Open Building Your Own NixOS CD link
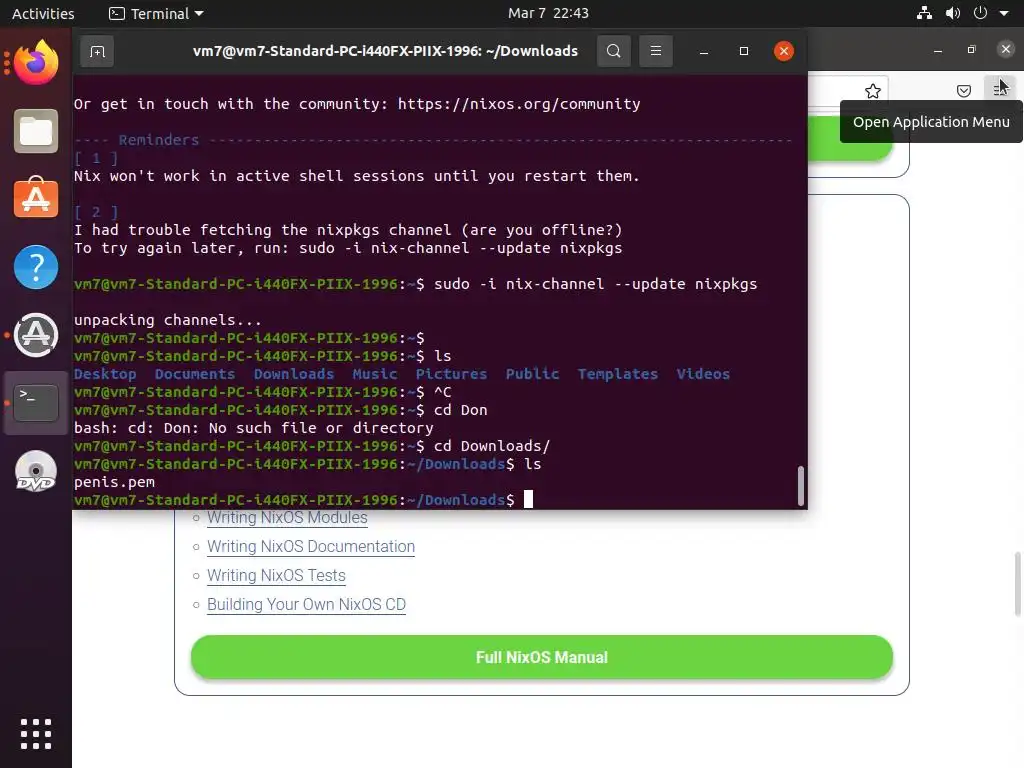Image resolution: width=1024 pixels, height=768 pixels. point(306,605)
